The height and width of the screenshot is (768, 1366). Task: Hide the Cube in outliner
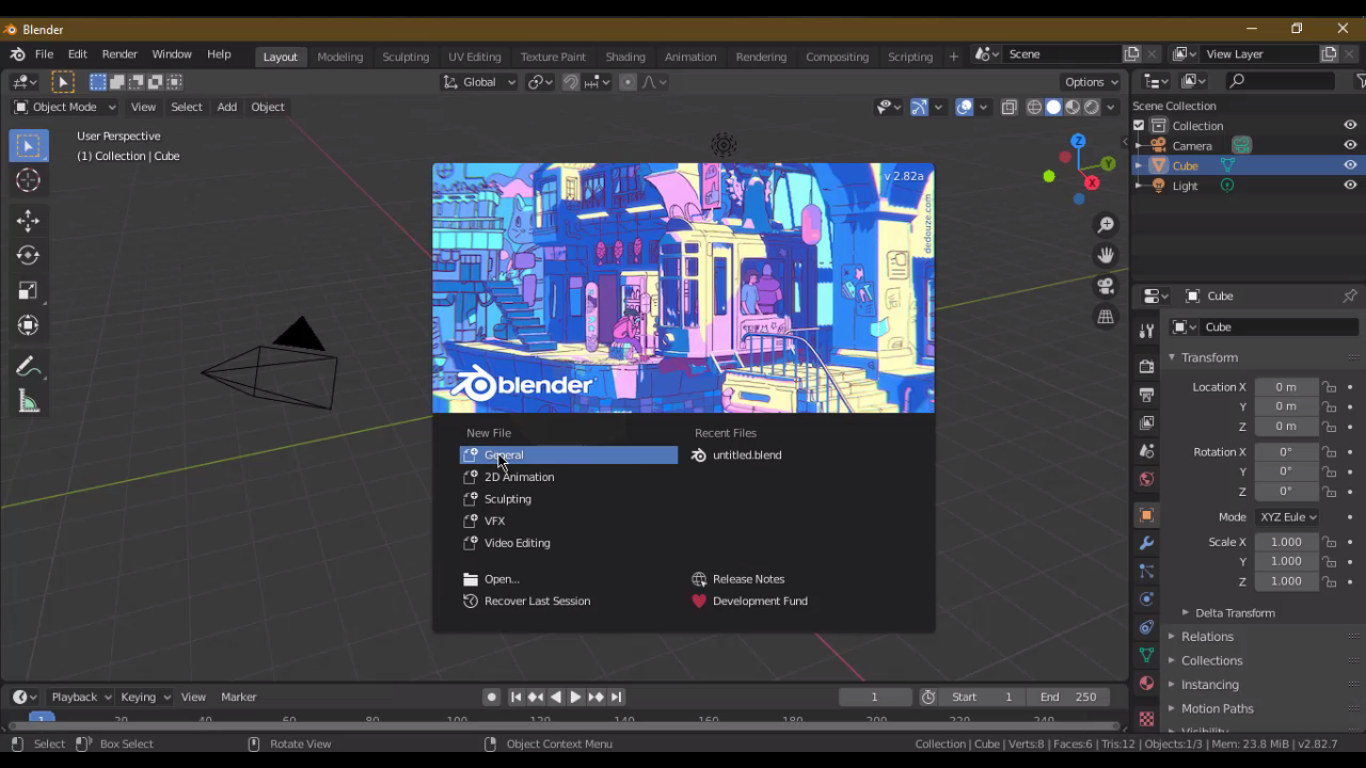coord(1350,165)
